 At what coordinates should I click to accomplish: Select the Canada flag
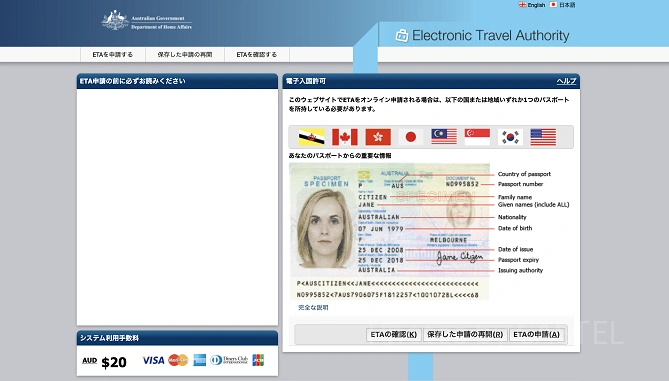345,137
